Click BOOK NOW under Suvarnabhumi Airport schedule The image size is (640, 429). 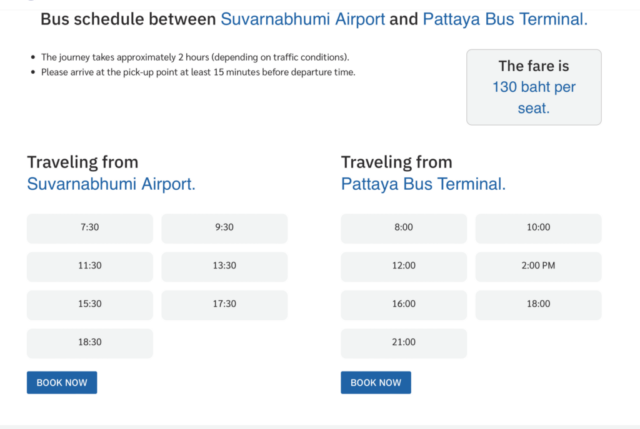pyautogui.click(x=62, y=382)
